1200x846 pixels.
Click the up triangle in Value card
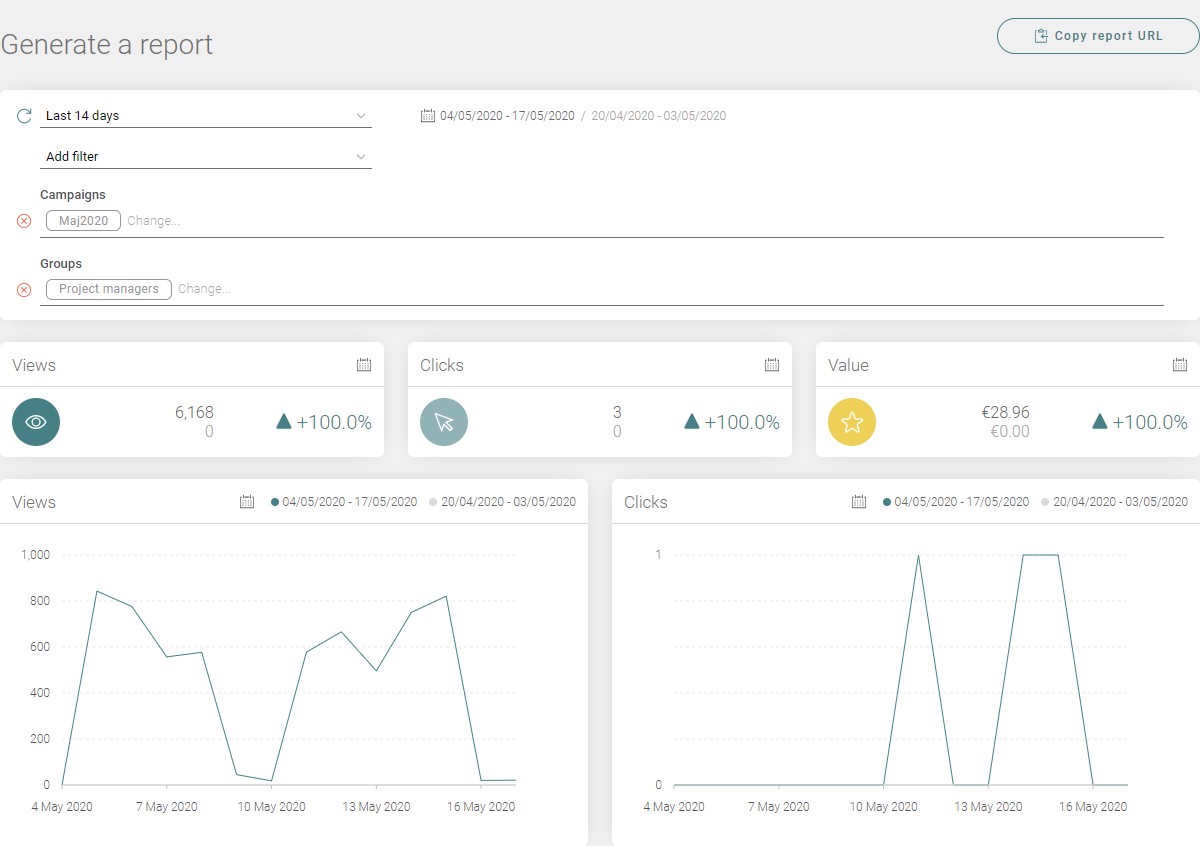[x=1100, y=422]
